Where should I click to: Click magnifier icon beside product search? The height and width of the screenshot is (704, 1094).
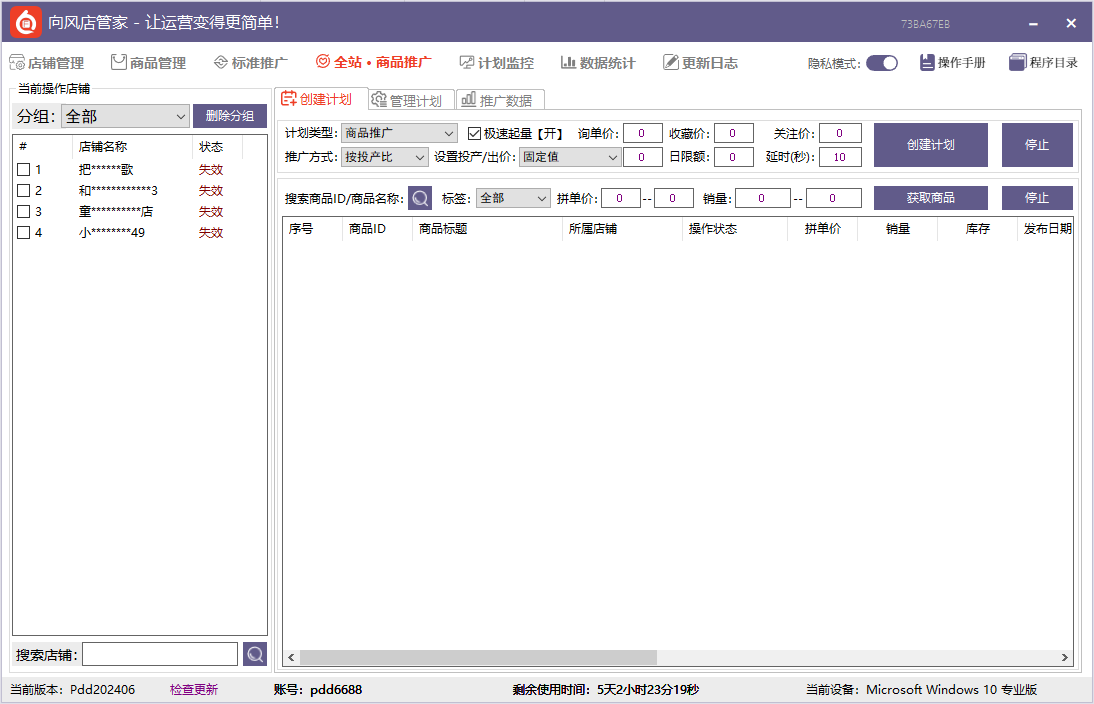click(x=420, y=198)
